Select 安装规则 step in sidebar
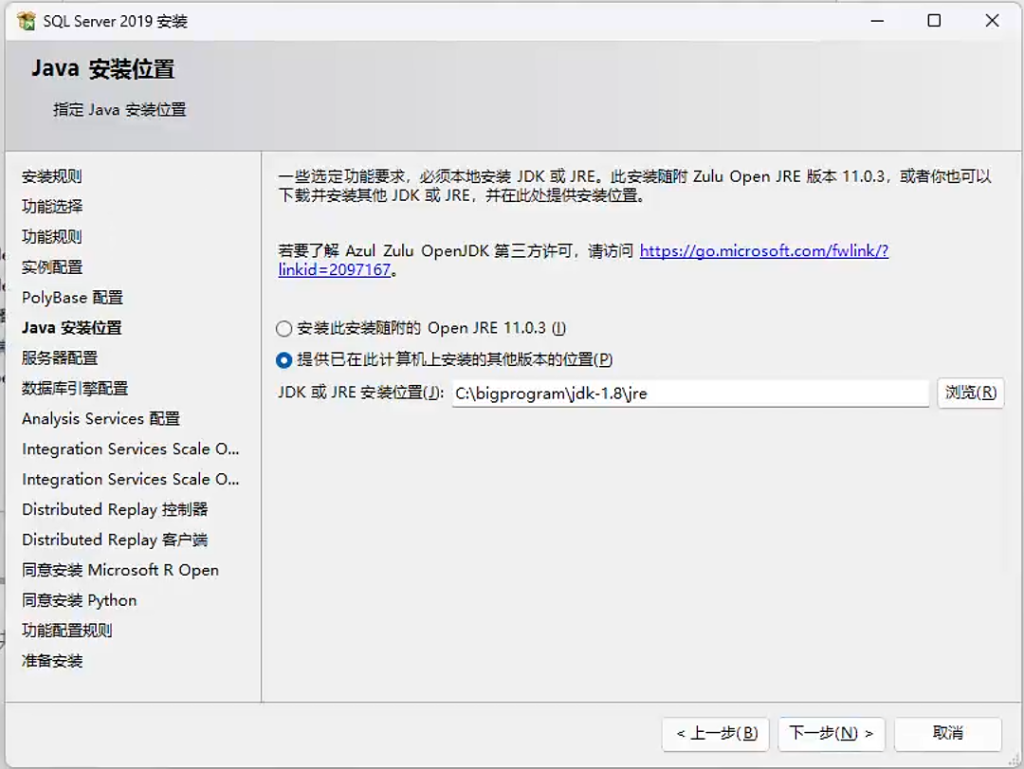Screen dimensions: 1024x769 pos(52,176)
